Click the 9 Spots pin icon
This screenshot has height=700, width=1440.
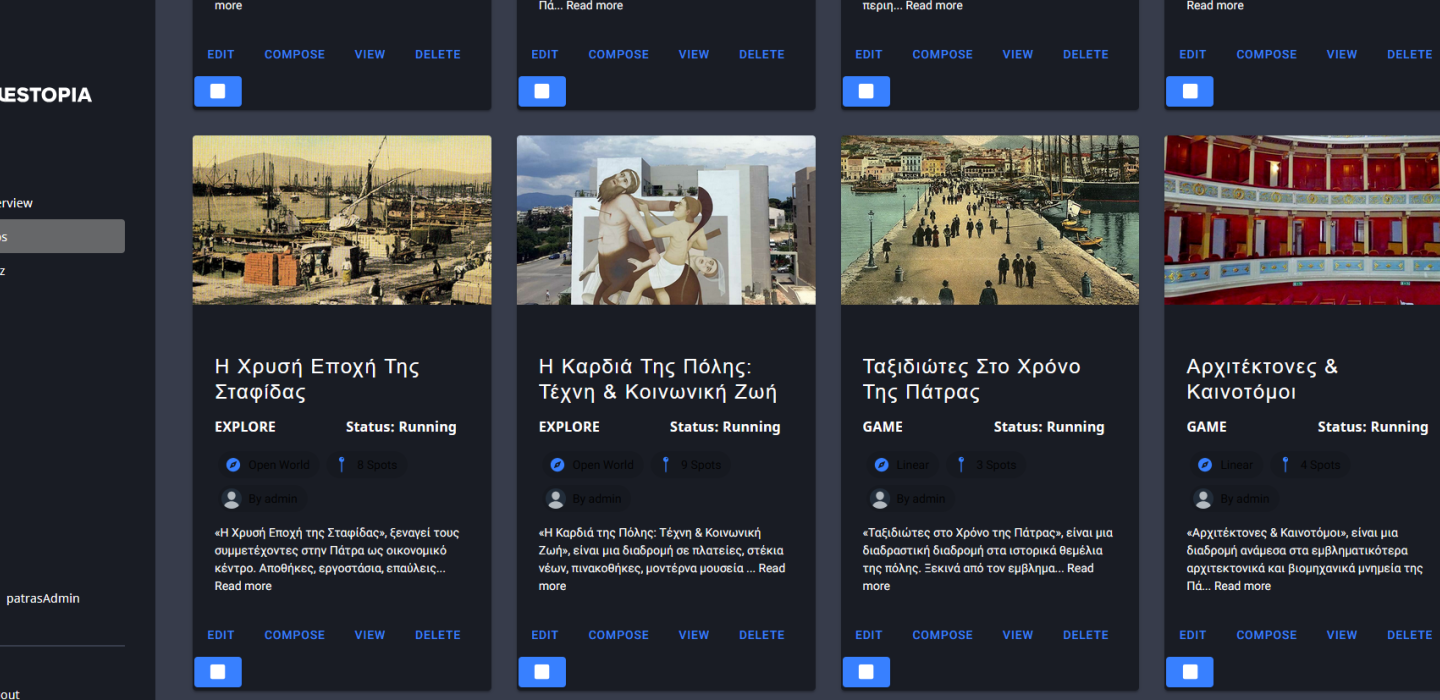[665, 465]
